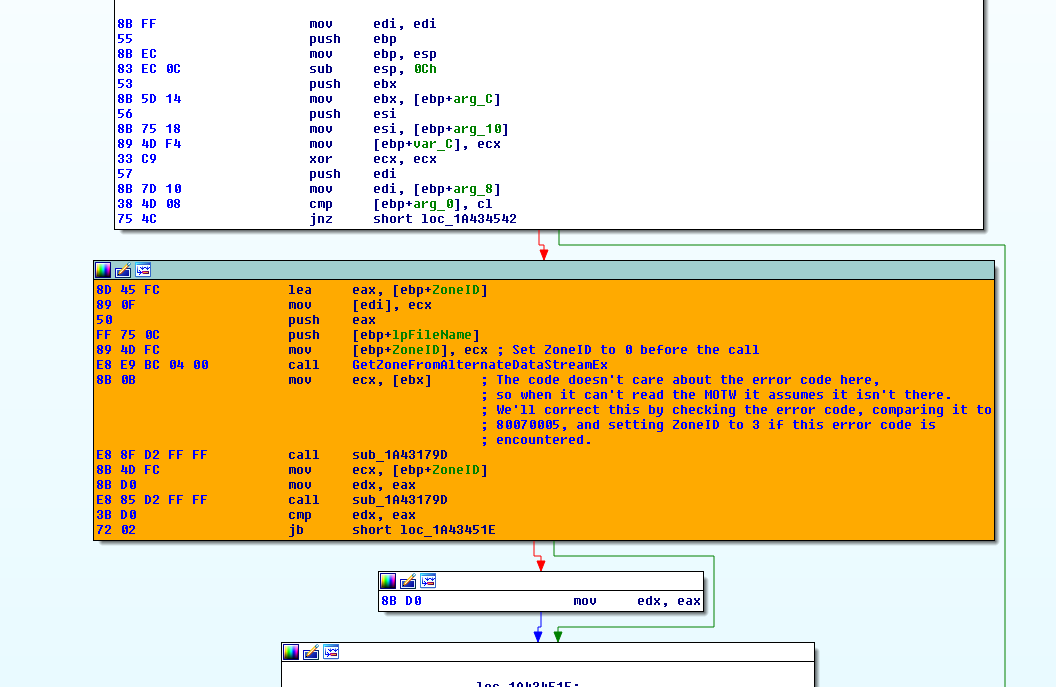Click edit/pencil icon on orange ZoneID block
Screen dimensions: 1056x687
point(123,271)
